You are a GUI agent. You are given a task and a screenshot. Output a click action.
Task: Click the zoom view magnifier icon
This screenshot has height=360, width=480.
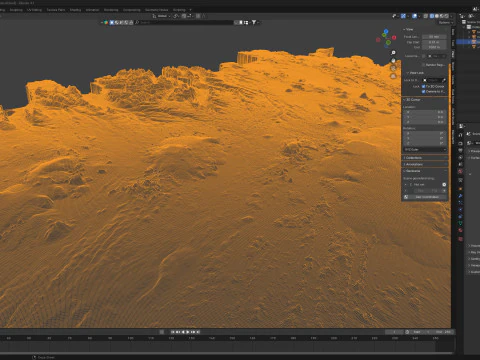[x=393, y=52]
